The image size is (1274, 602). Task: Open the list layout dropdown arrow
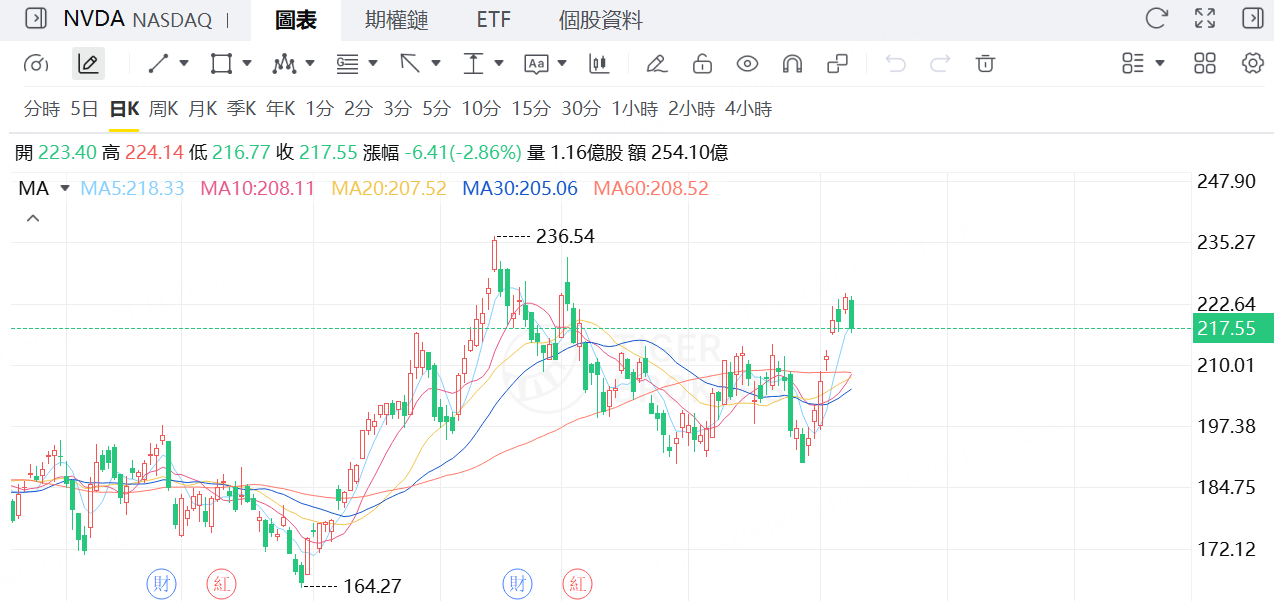point(1160,63)
